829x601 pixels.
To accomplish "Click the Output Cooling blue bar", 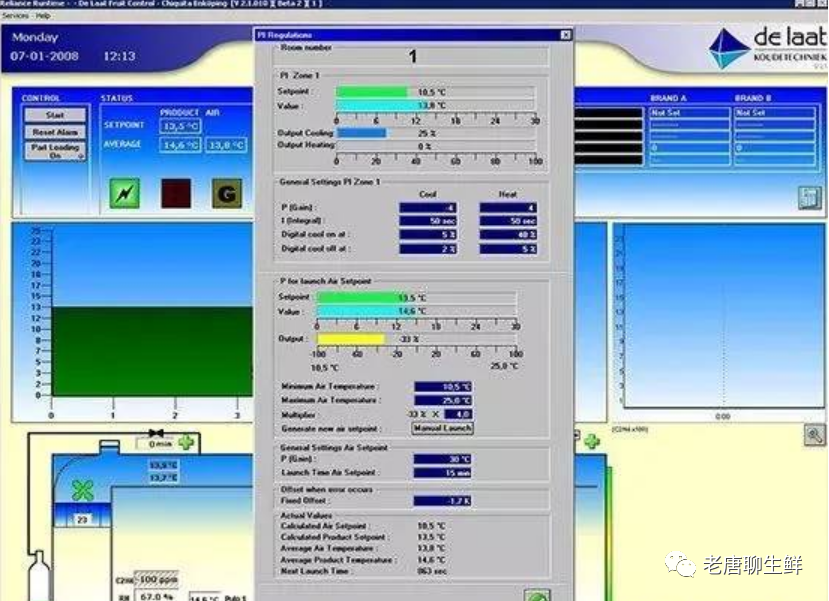I will click(x=362, y=133).
